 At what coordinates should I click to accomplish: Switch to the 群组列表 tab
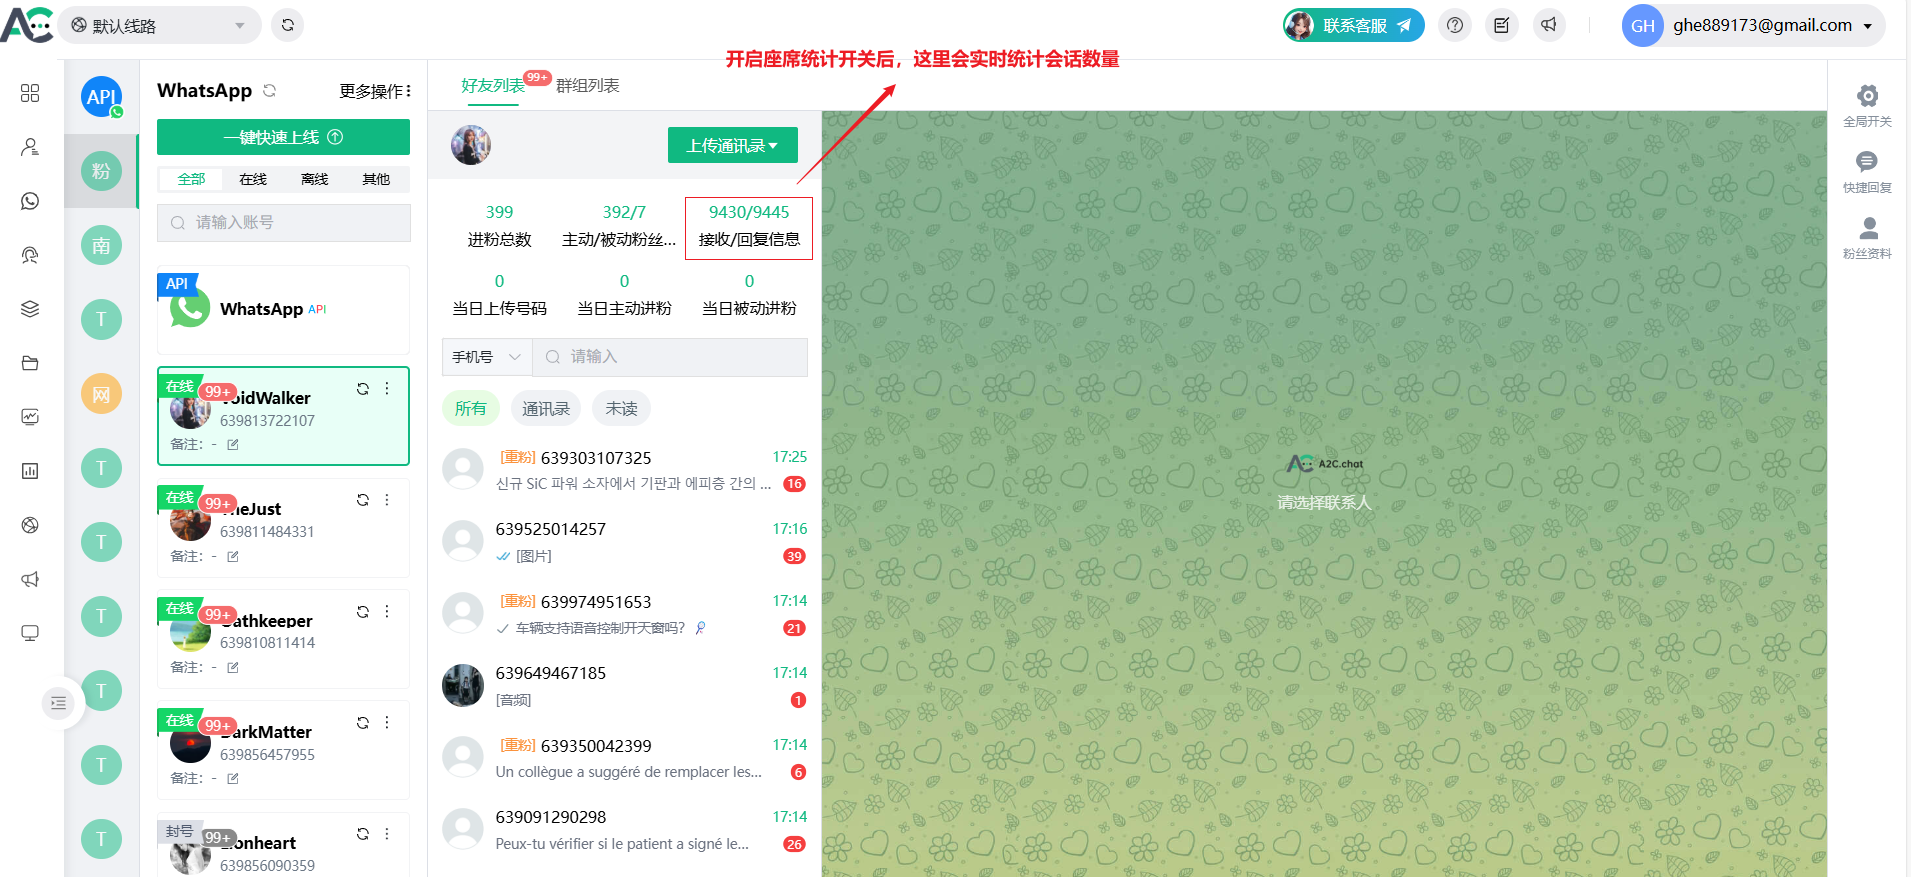tap(587, 86)
